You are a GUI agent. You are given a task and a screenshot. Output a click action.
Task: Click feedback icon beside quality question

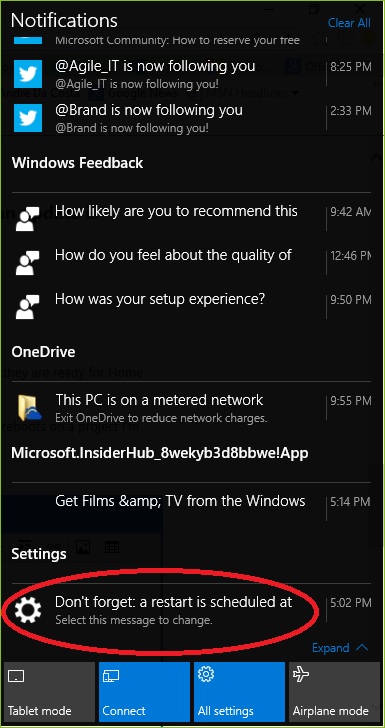[28, 262]
